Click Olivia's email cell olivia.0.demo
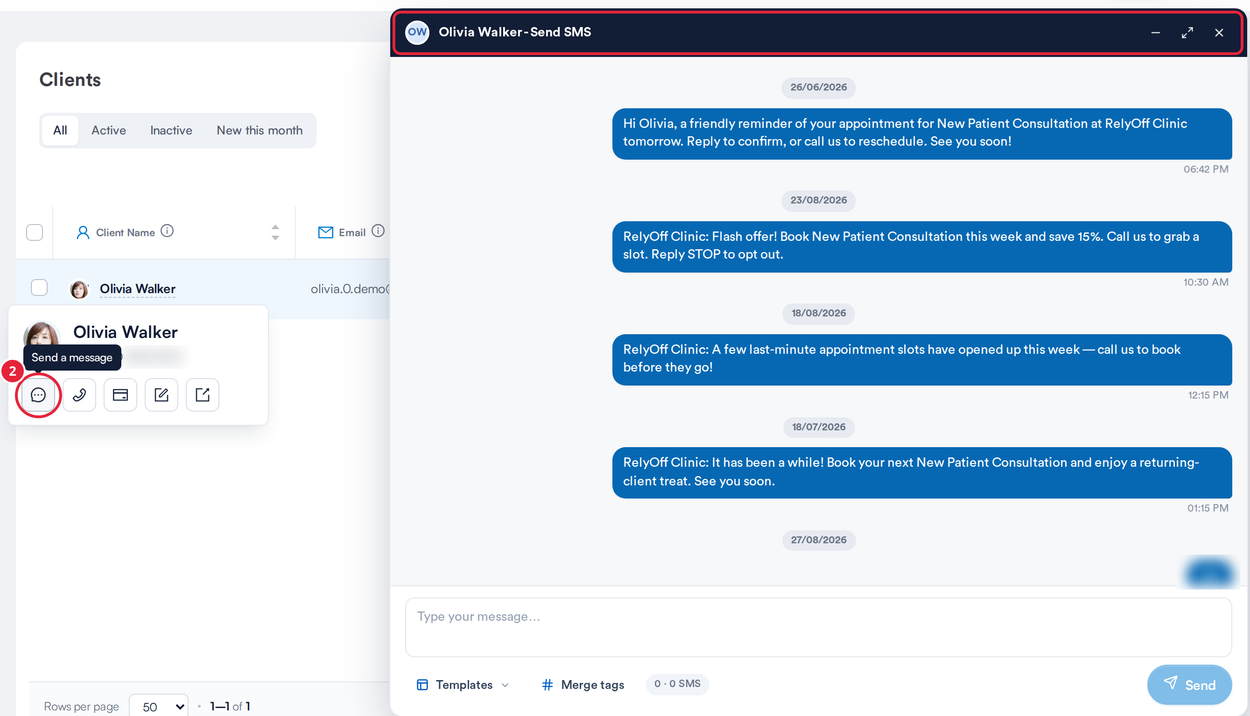1250x716 pixels. tap(349, 289)
